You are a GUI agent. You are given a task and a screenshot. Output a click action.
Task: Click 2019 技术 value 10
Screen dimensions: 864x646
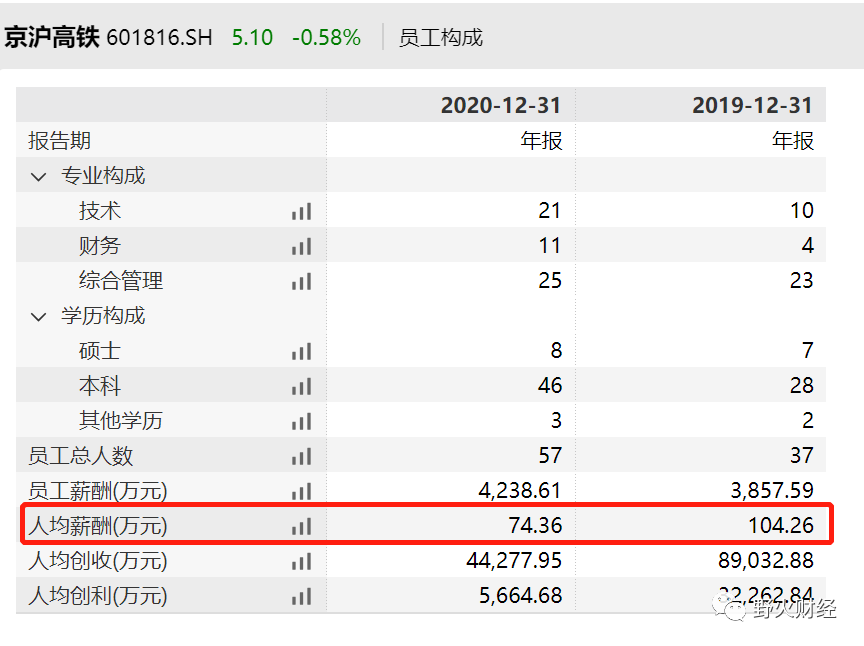[801, 211]
